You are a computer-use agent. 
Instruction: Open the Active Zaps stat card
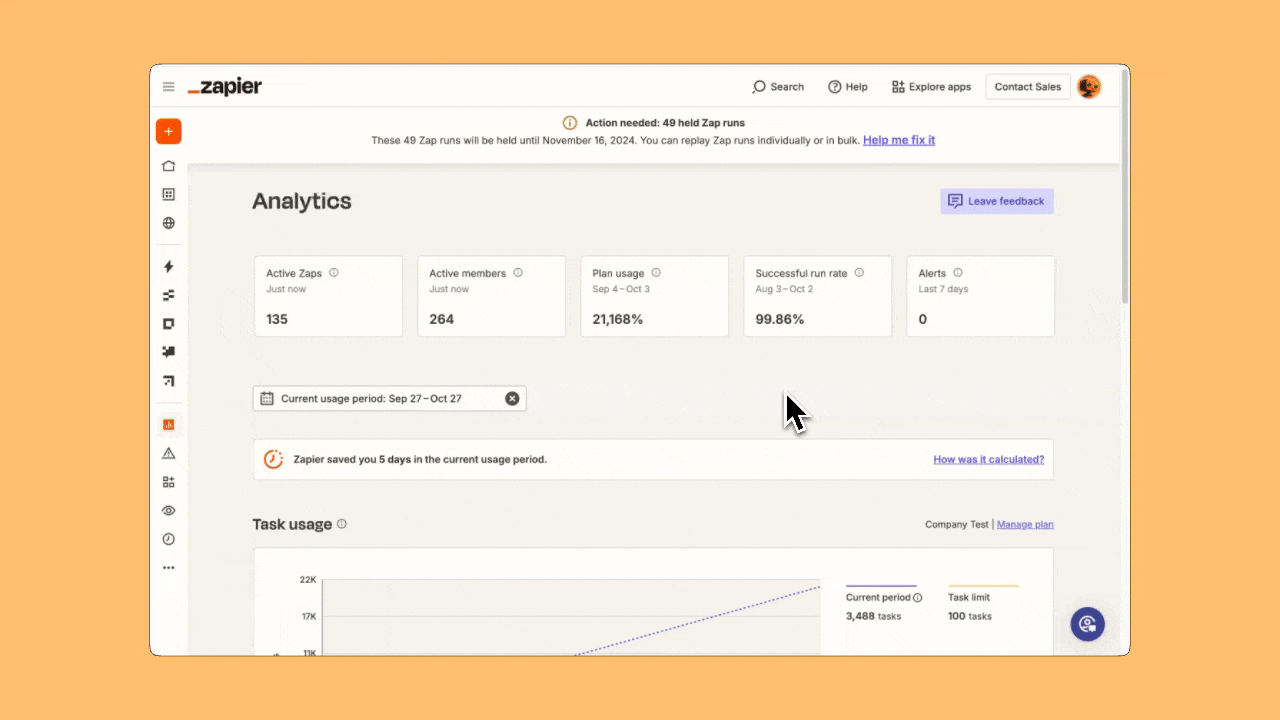328,296
